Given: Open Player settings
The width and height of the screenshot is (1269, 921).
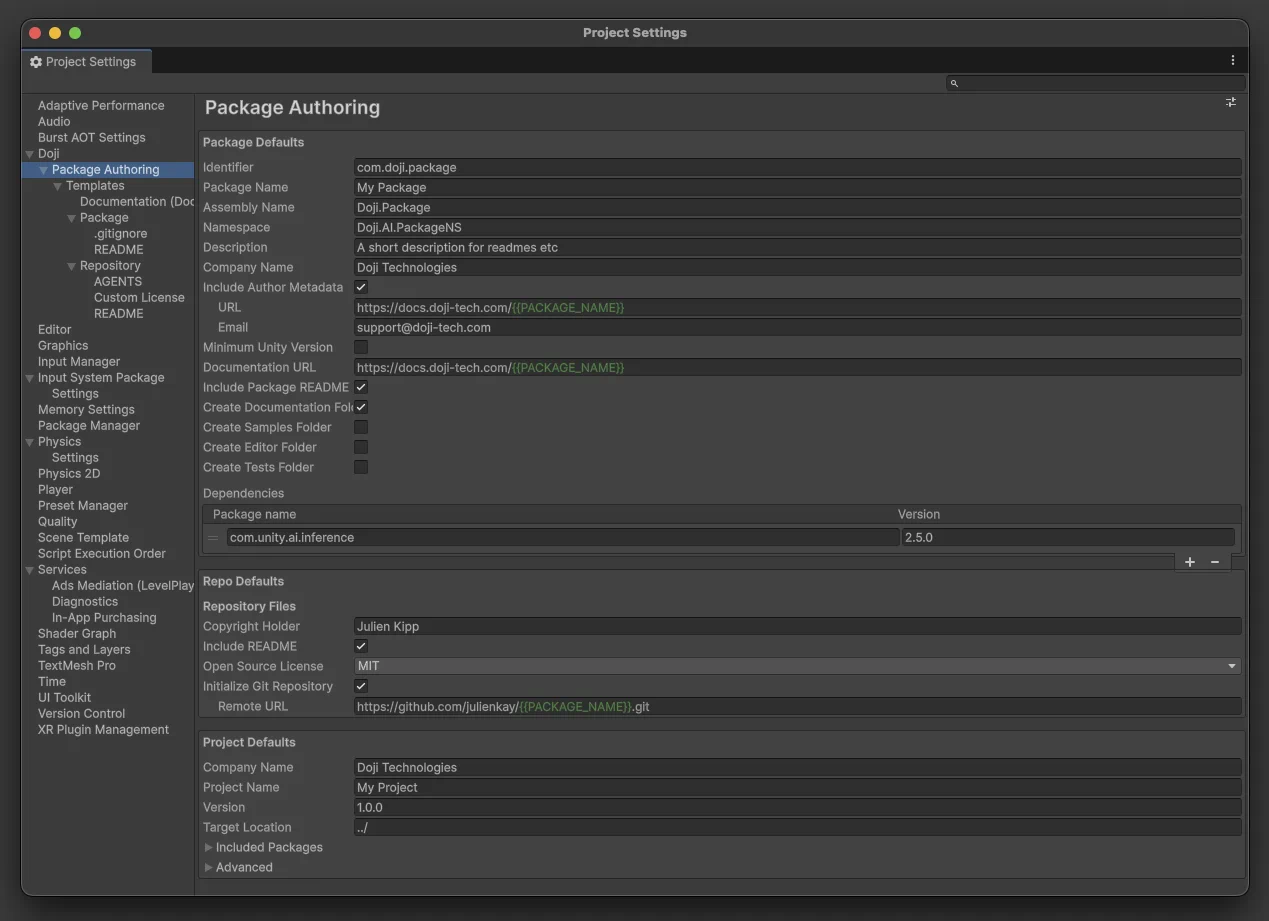Looking at the screenshot, I should pyautogui.click(x=55, y=489).
